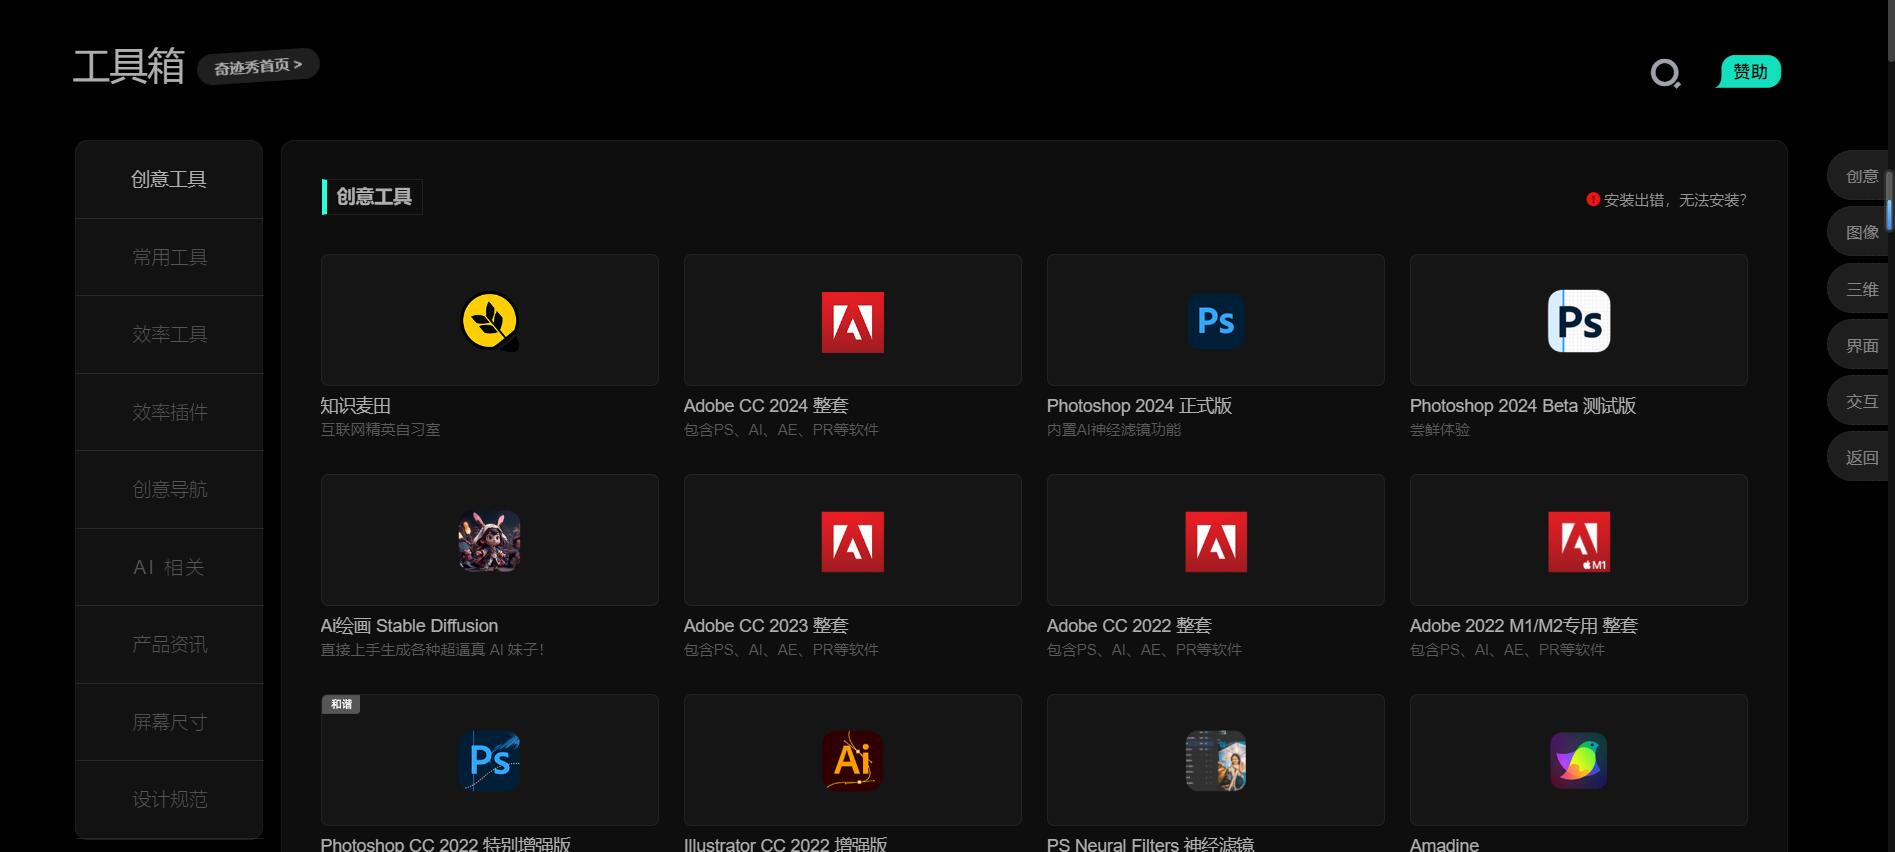Click 返回 in right floating nav
The image size is (1895, 852).
1860,457
